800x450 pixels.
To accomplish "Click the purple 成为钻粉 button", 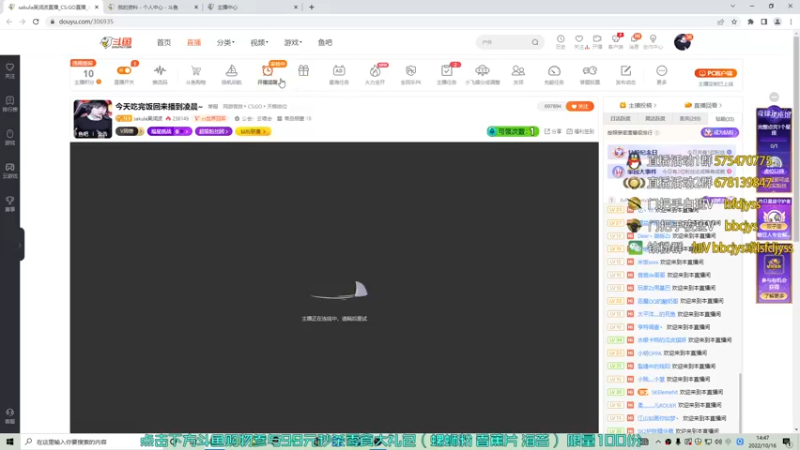I will click(x=719, y=132).
